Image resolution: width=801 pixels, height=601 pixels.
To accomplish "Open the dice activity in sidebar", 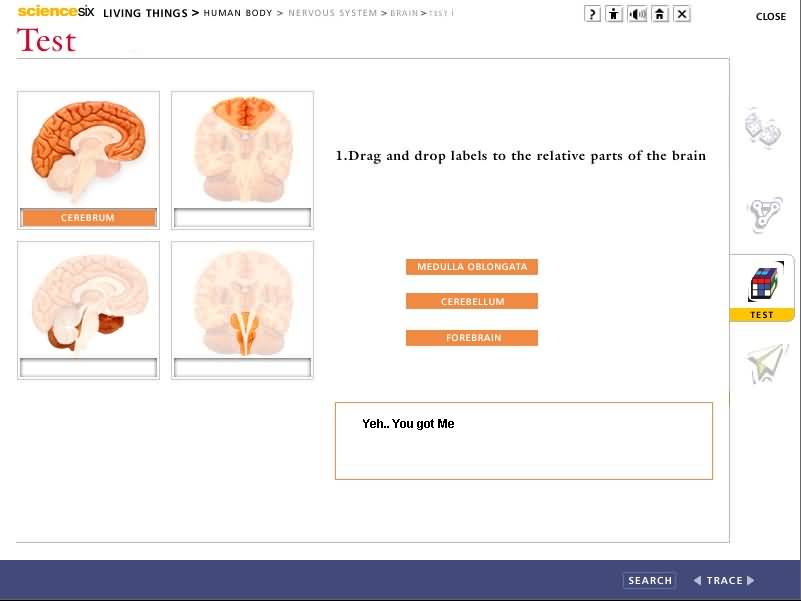I will (761, 128).
